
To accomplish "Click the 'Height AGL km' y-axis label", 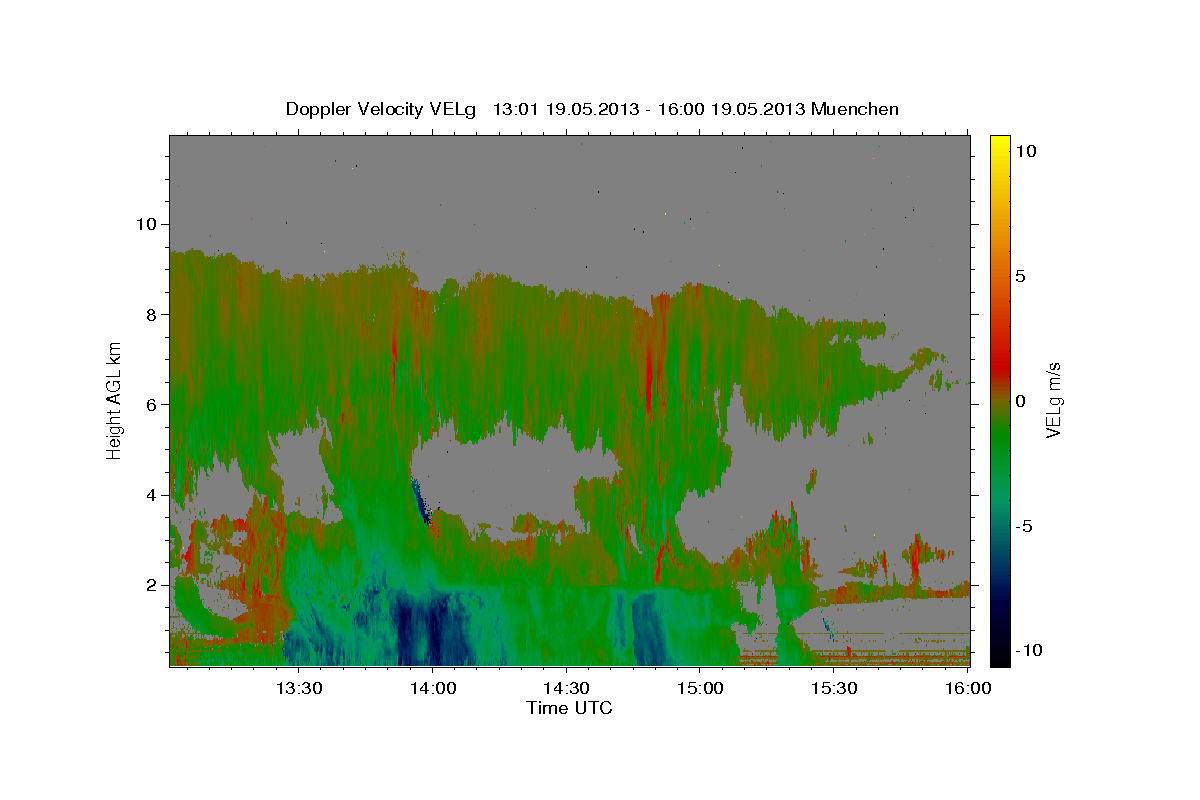I will (114, 400).
